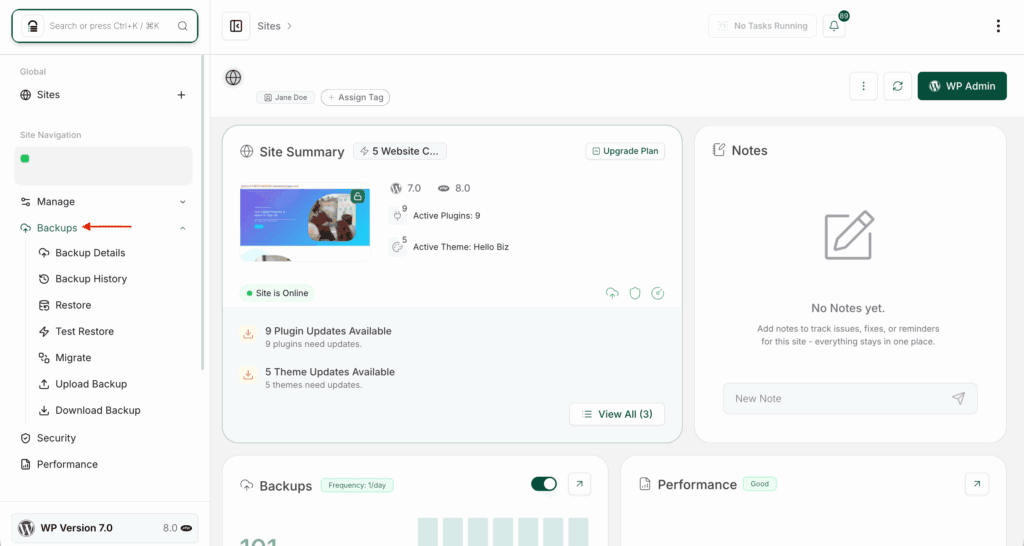Open the notifications bell
This screenshot has width=1024, height=546.
(x=834, y=26)
